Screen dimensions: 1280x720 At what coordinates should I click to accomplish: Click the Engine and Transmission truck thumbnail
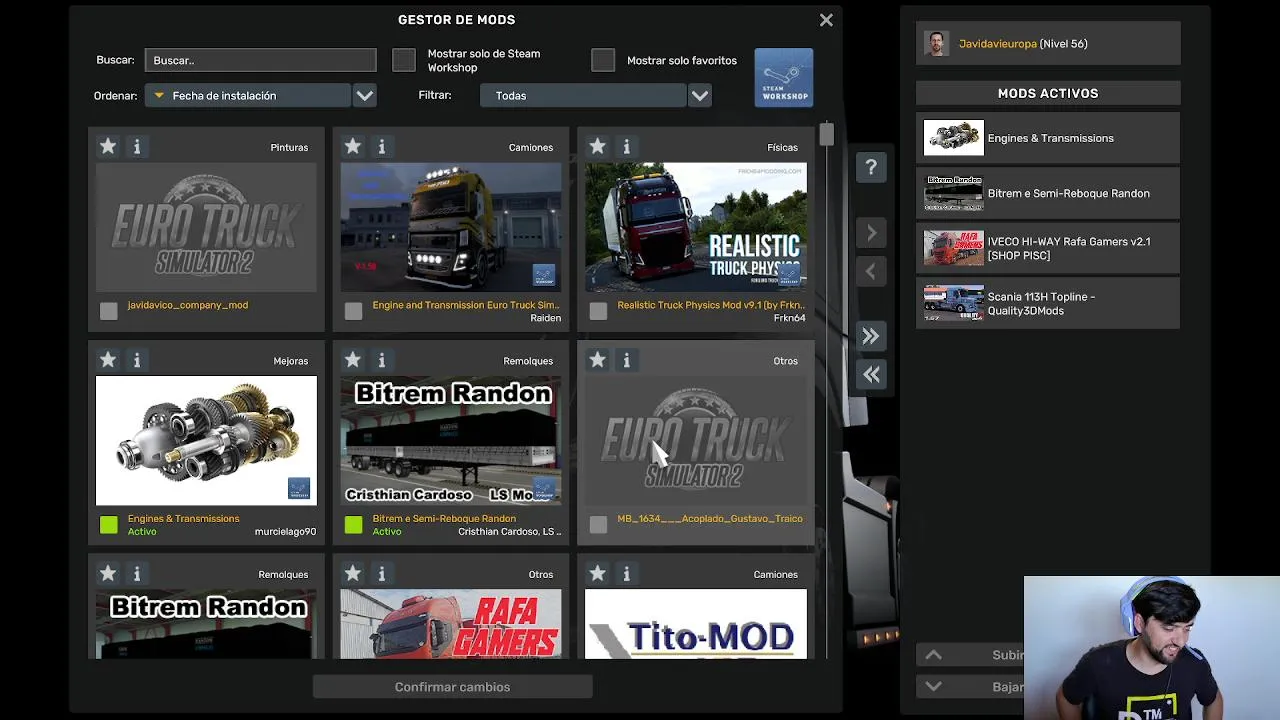(x=451, y=227)
